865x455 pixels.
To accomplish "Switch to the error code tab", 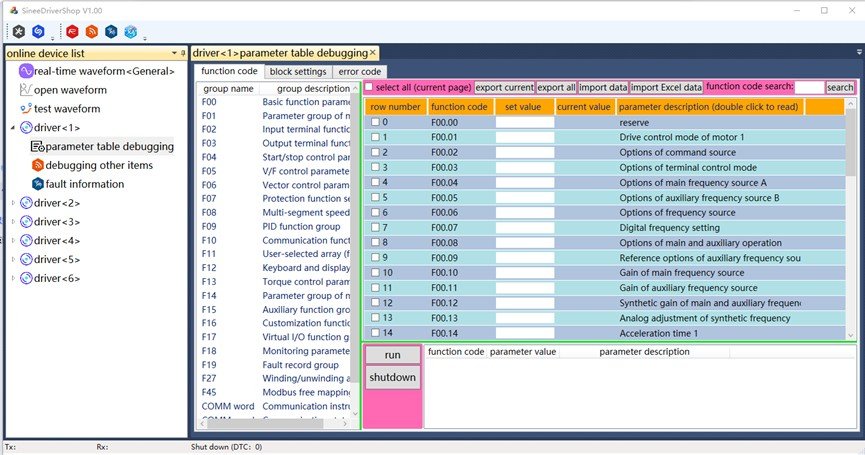I will click(359, 72).
